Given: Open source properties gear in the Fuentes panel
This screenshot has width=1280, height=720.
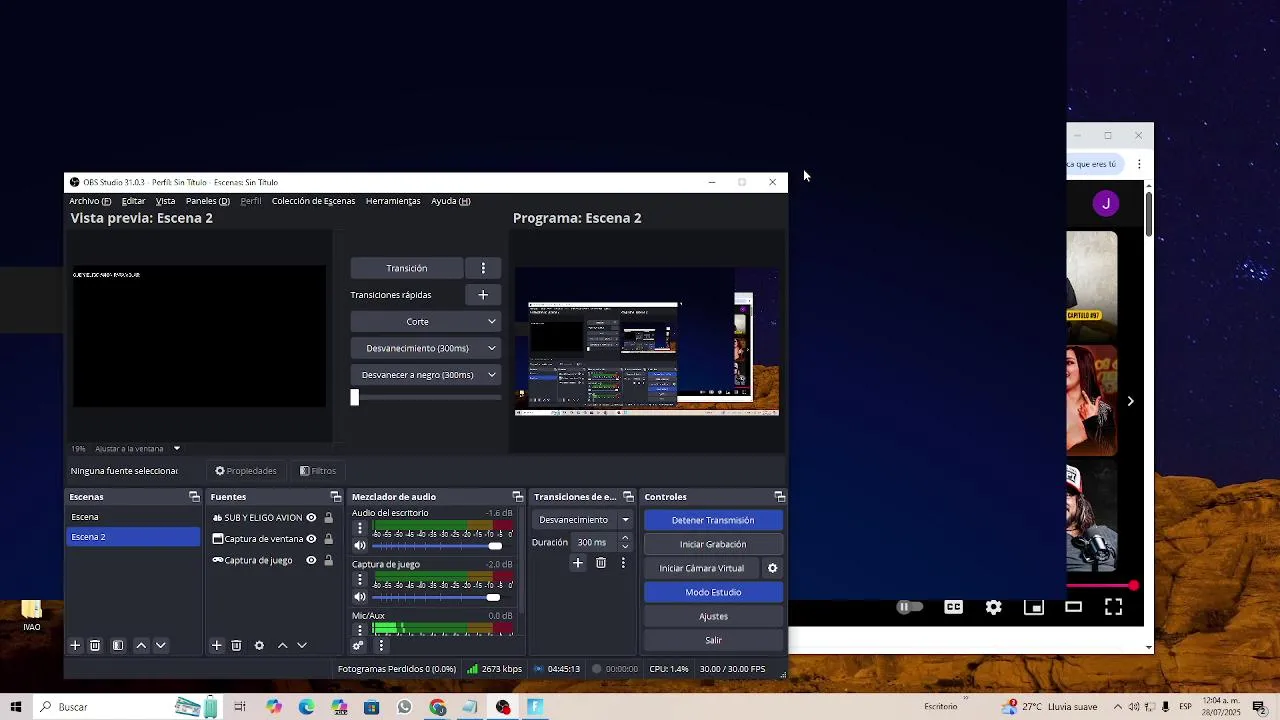Looking at the screenshot, I should [259, 646].
